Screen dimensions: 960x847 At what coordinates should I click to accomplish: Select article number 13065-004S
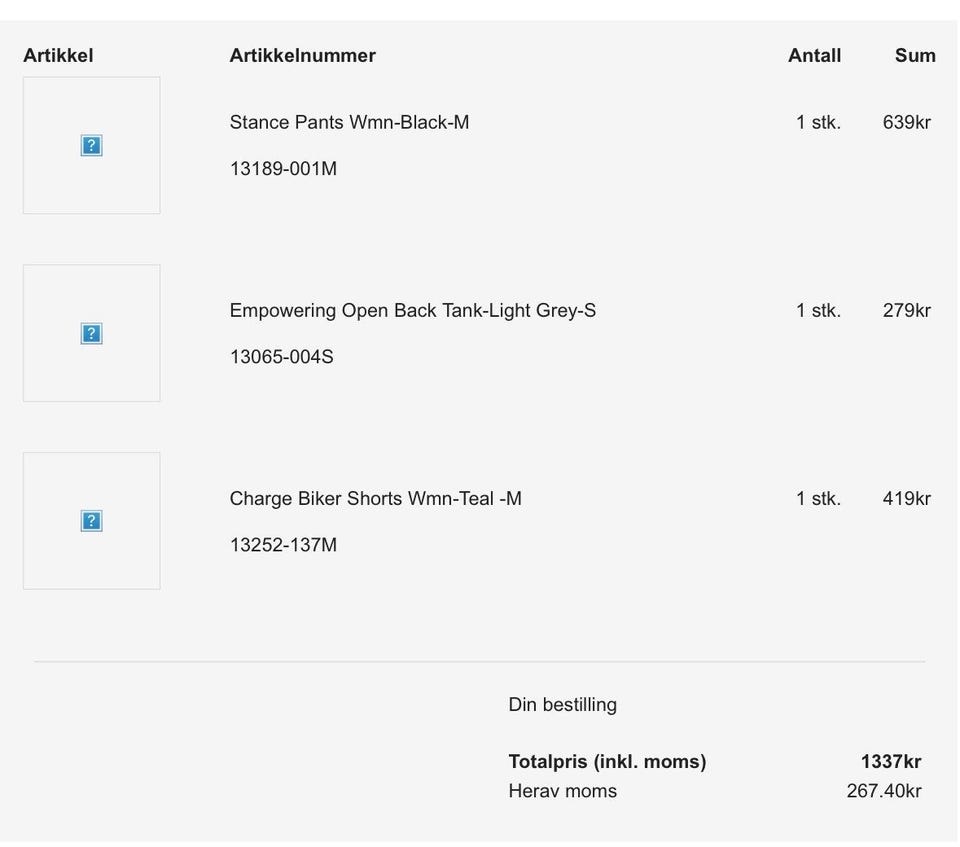[282, 356]
